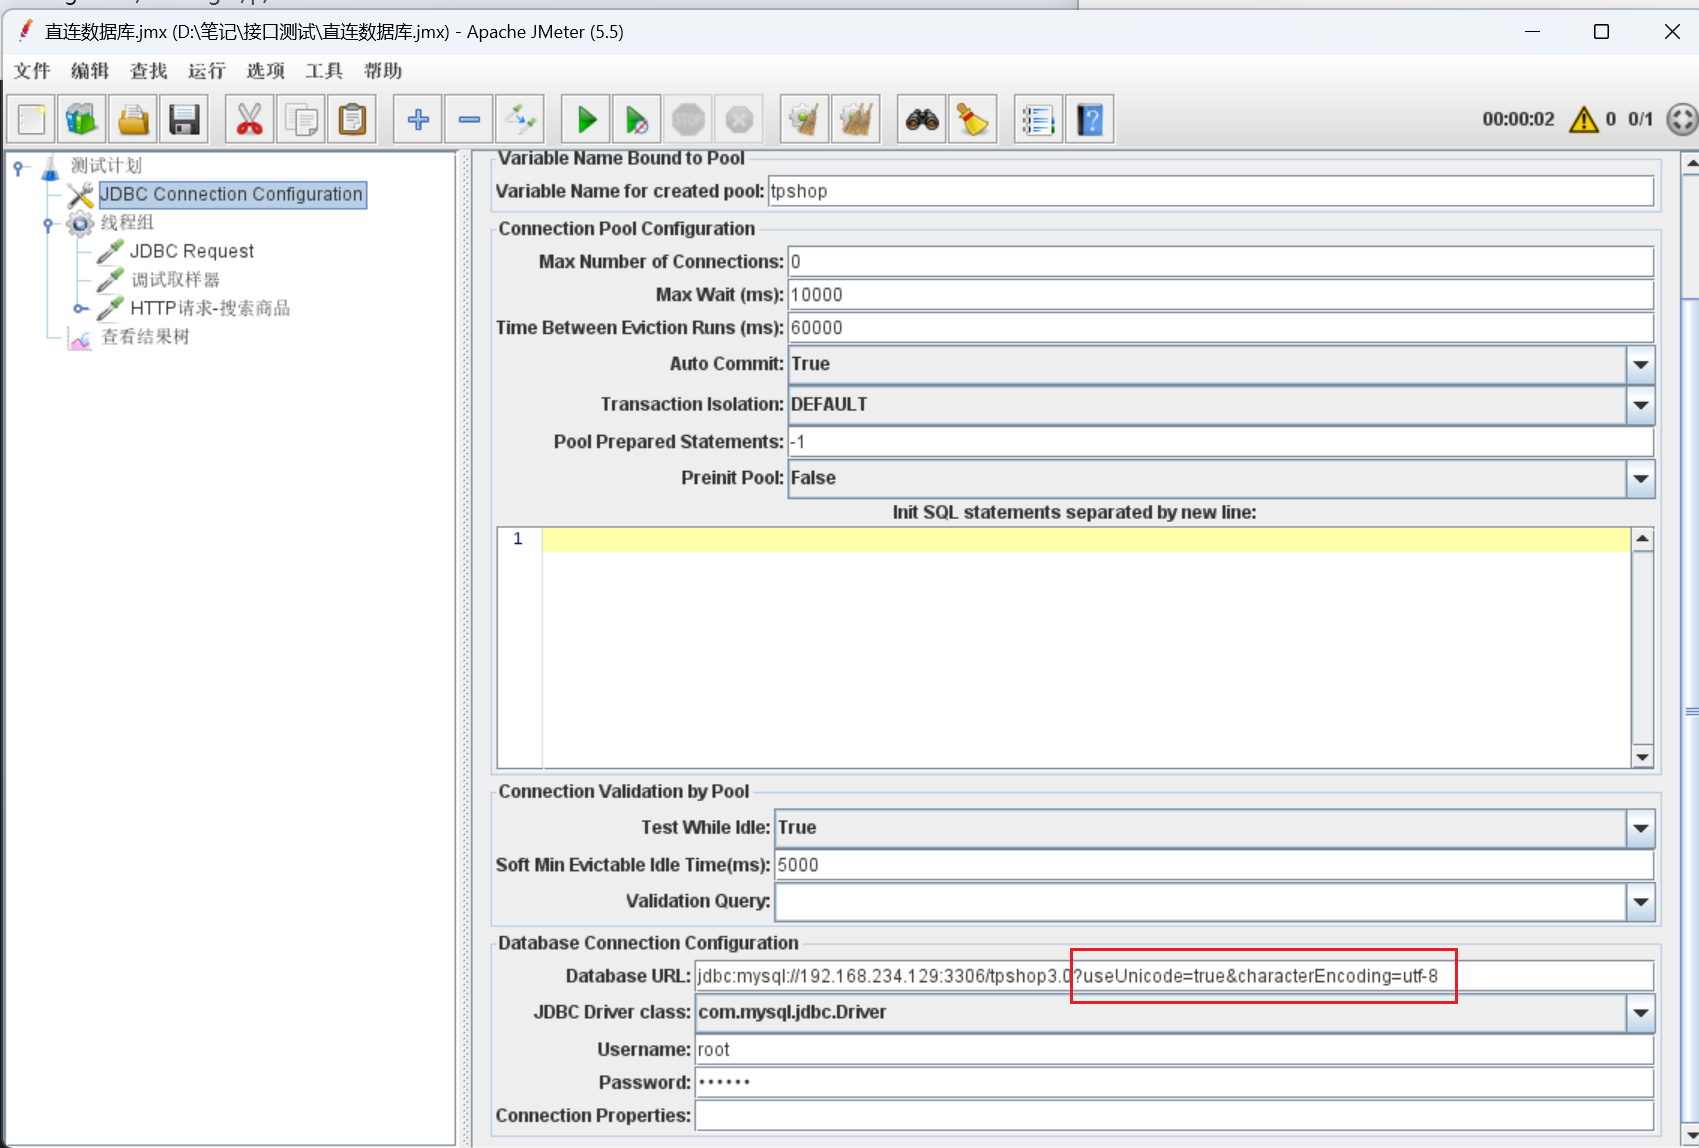Click the main panel scroll-up arrow
The image size is (1699, 1148).
[x=1691, y=163]
